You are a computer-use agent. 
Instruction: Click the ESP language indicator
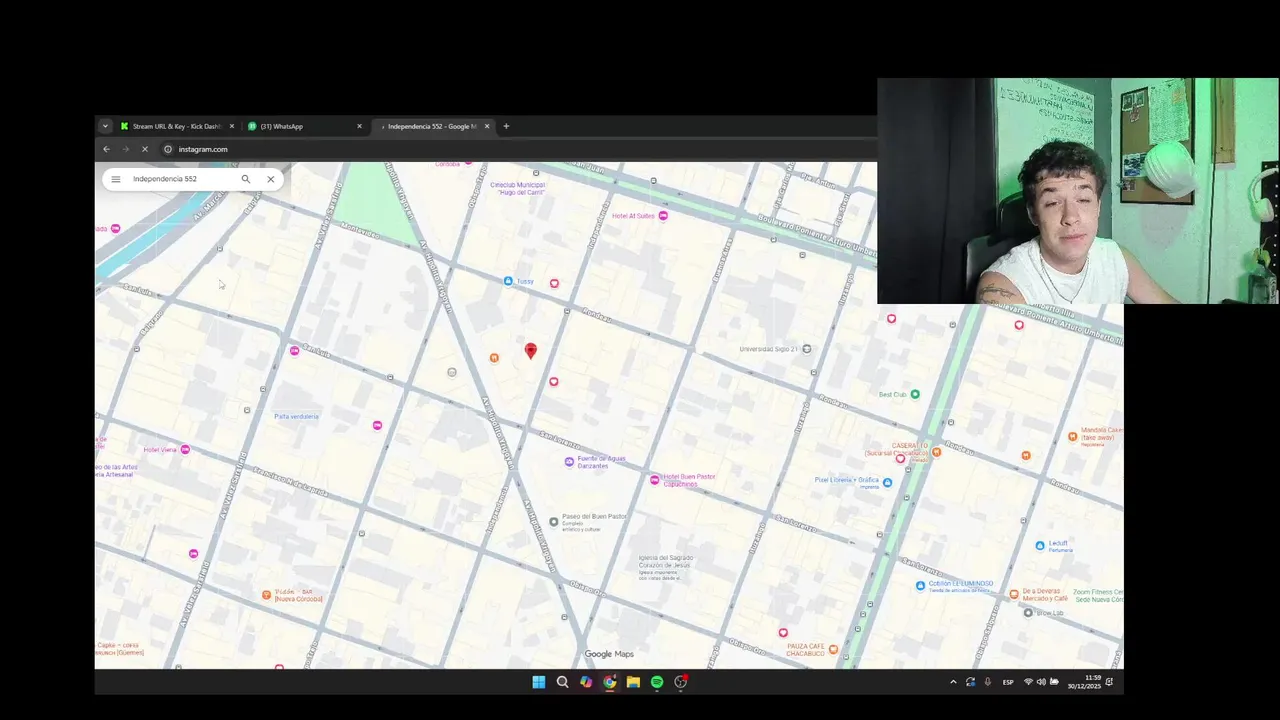click(x=1008, y=682)
